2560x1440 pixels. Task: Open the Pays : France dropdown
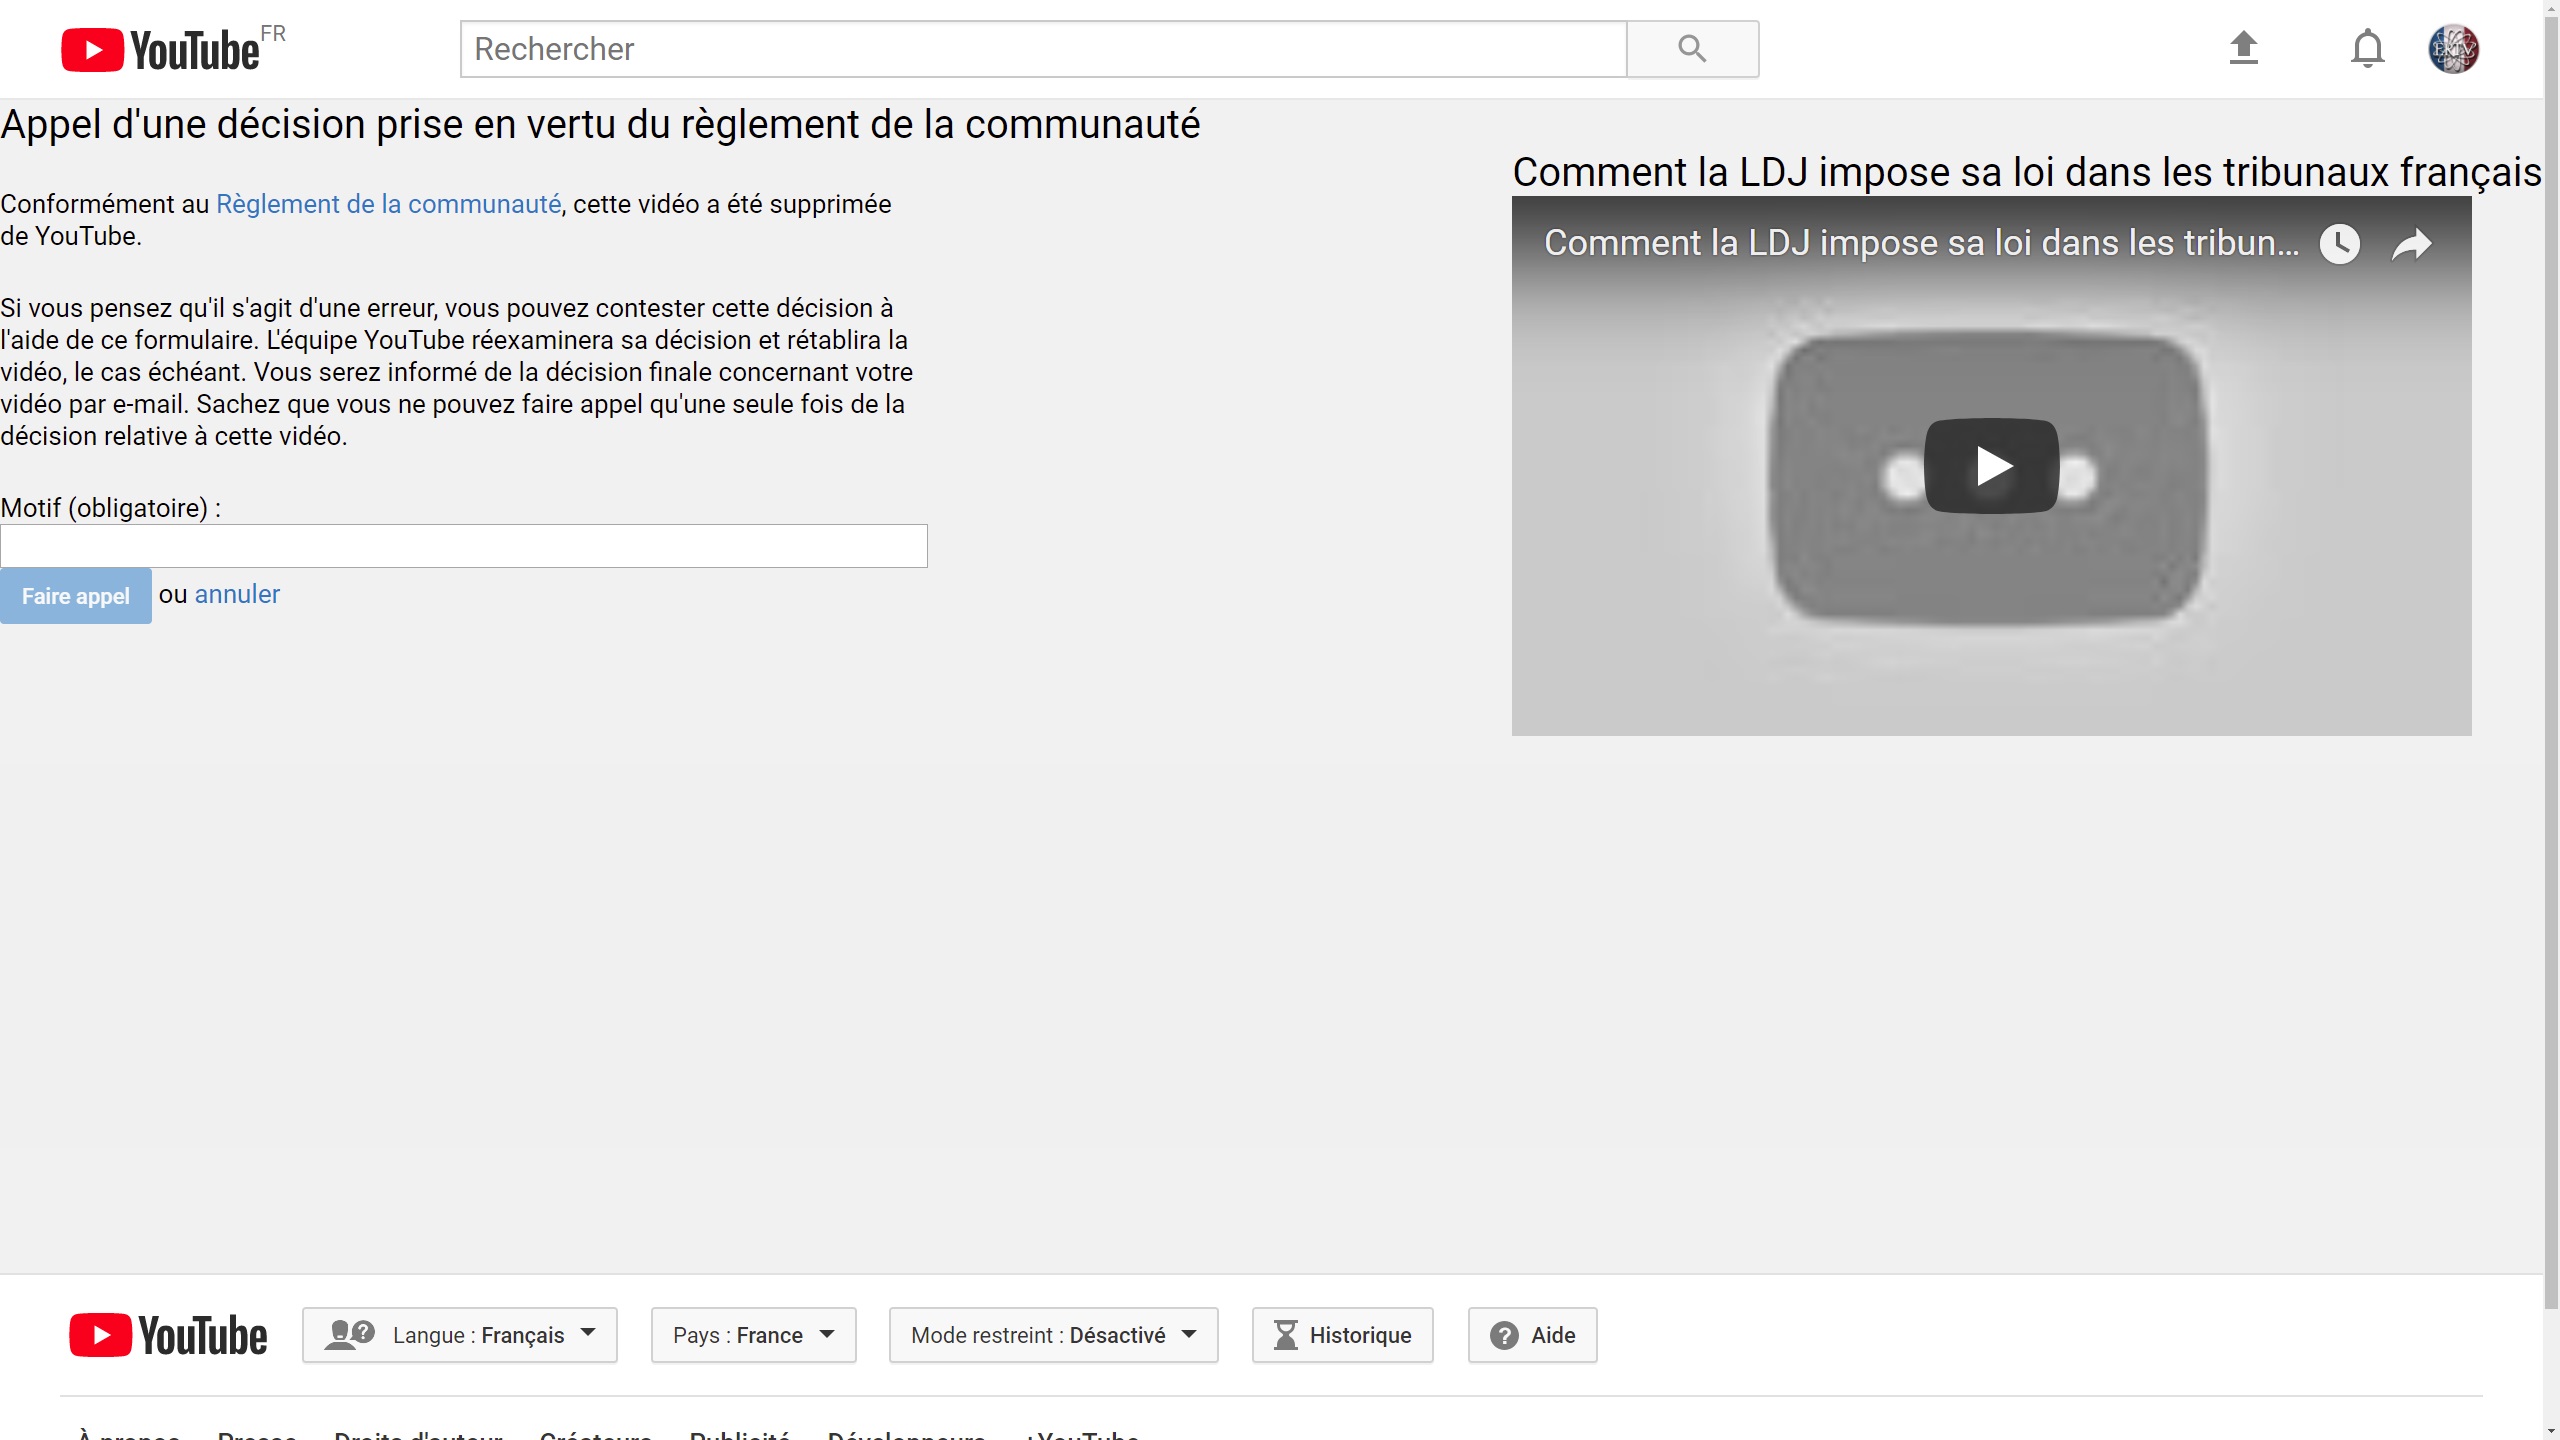(x=753, y=1335)
